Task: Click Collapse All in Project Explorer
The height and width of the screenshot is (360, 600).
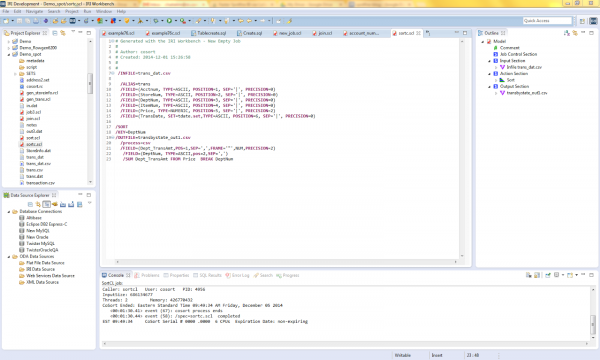Action: coord(55,33)
